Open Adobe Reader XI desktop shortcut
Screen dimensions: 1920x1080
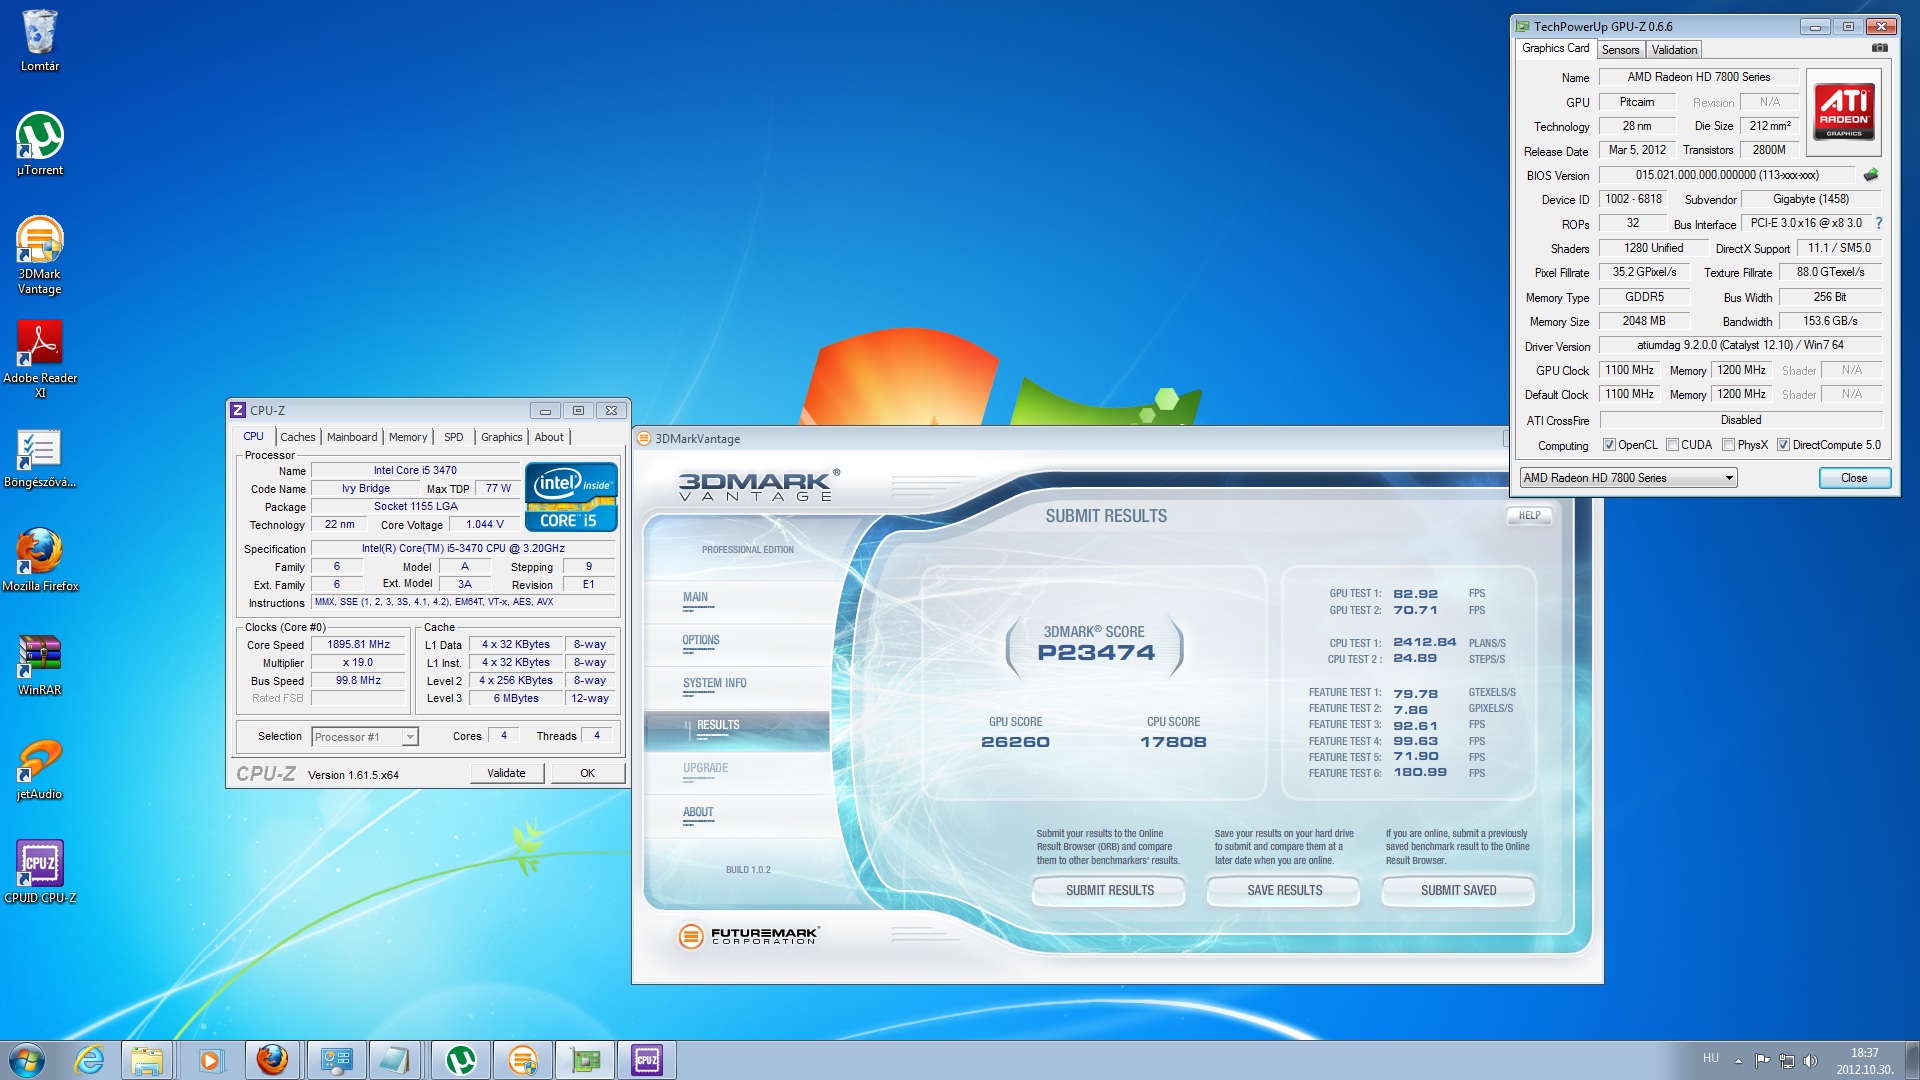[x=40, y=360]
